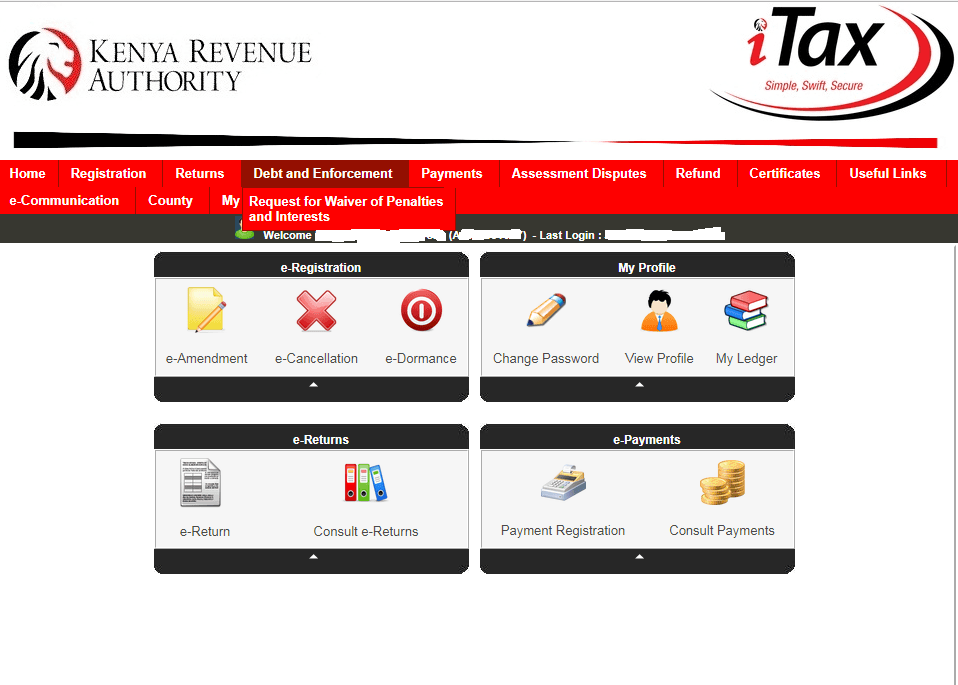Open the Useful Links menu
The width and height of the screenshot is (958, 685).
click(888, 174)
